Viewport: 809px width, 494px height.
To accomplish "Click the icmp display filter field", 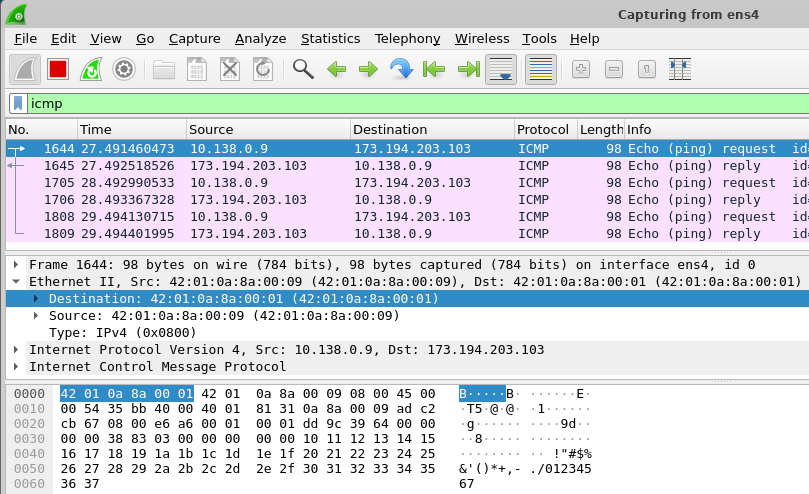I will tap(418, 103).
